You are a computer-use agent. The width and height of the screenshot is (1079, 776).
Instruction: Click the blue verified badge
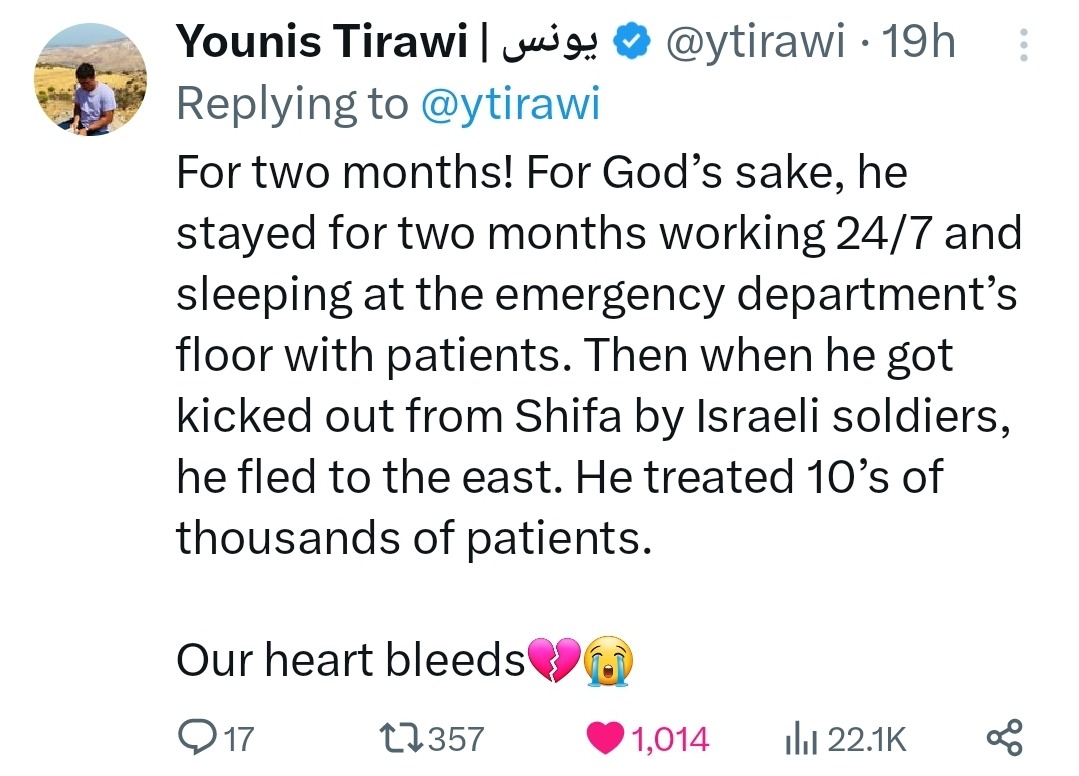627,44
